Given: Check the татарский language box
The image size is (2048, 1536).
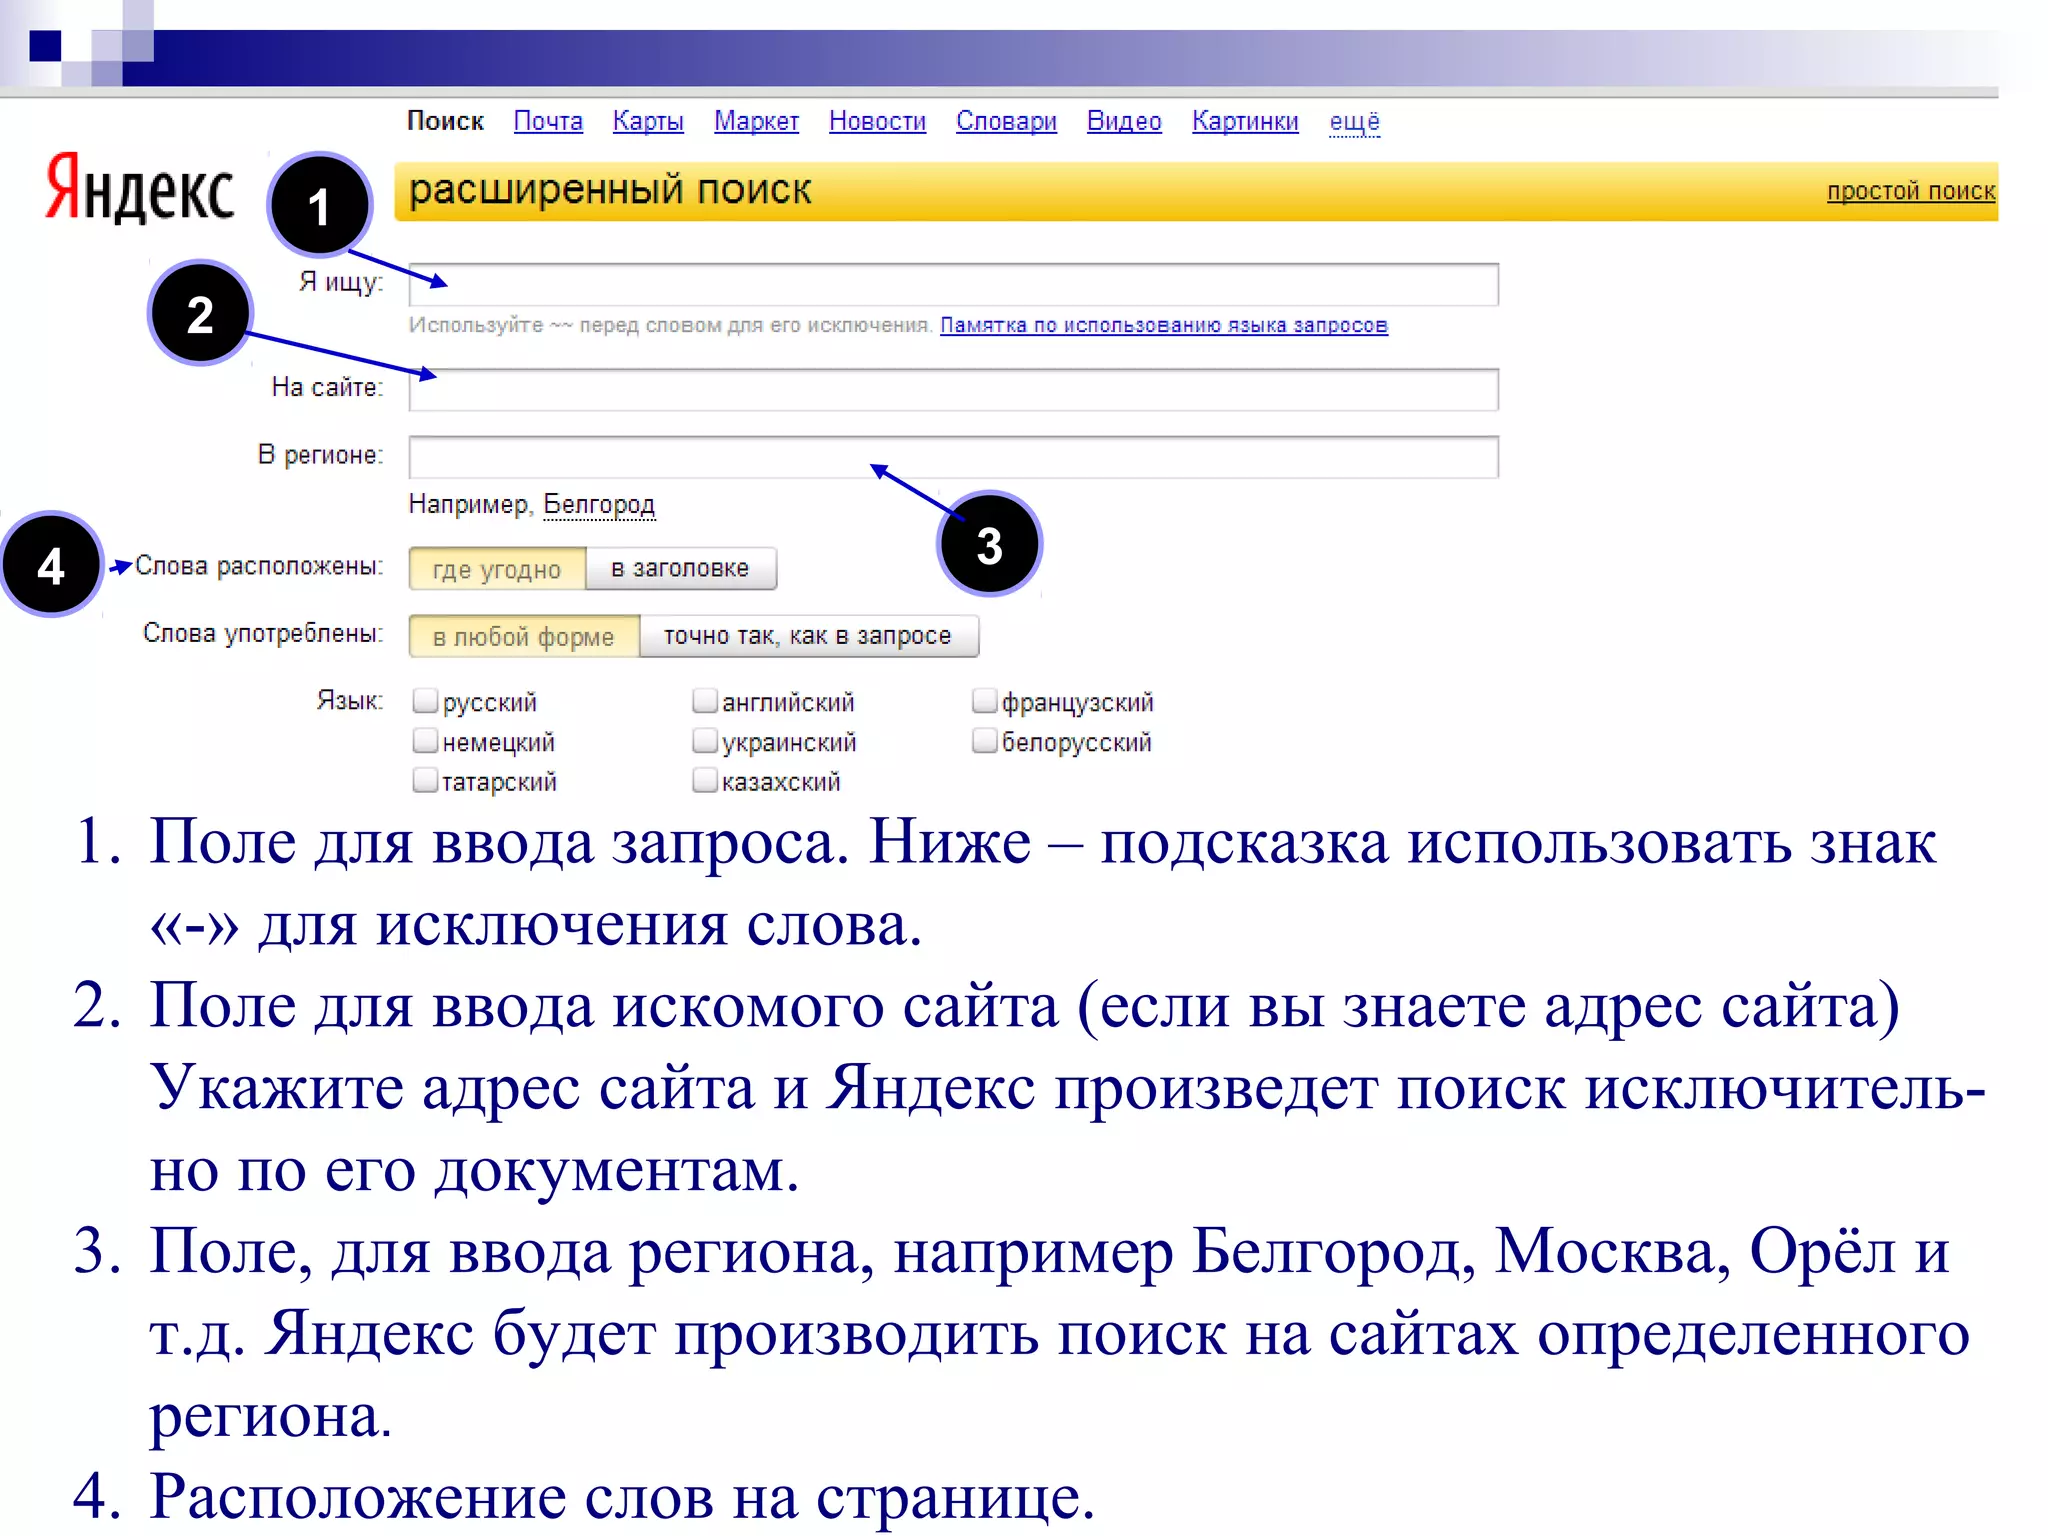Looking at the screenshot, I should [426, 780].
